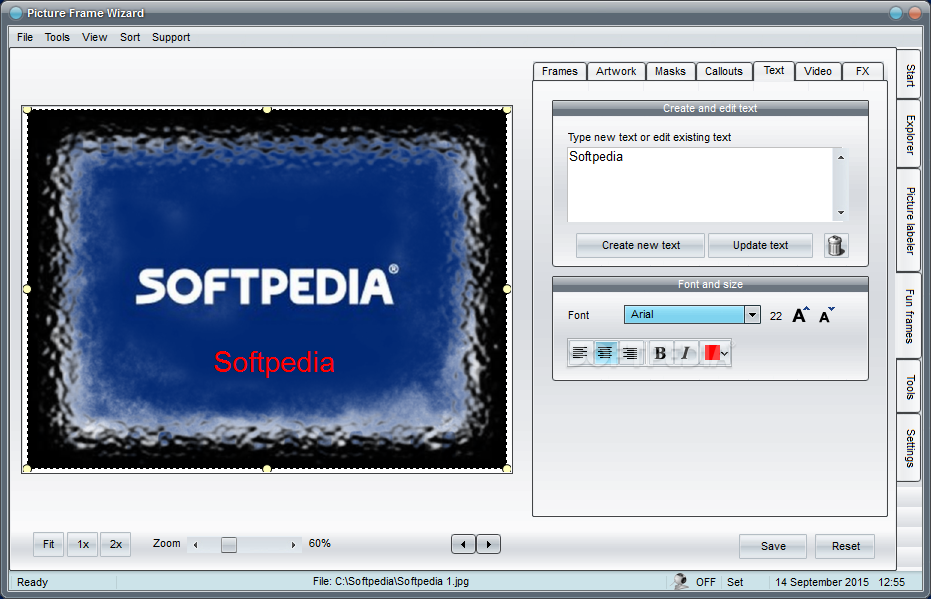This screenshot has width=931, height=599.
Task: Click the Set button in status bar
Action: 734,582
